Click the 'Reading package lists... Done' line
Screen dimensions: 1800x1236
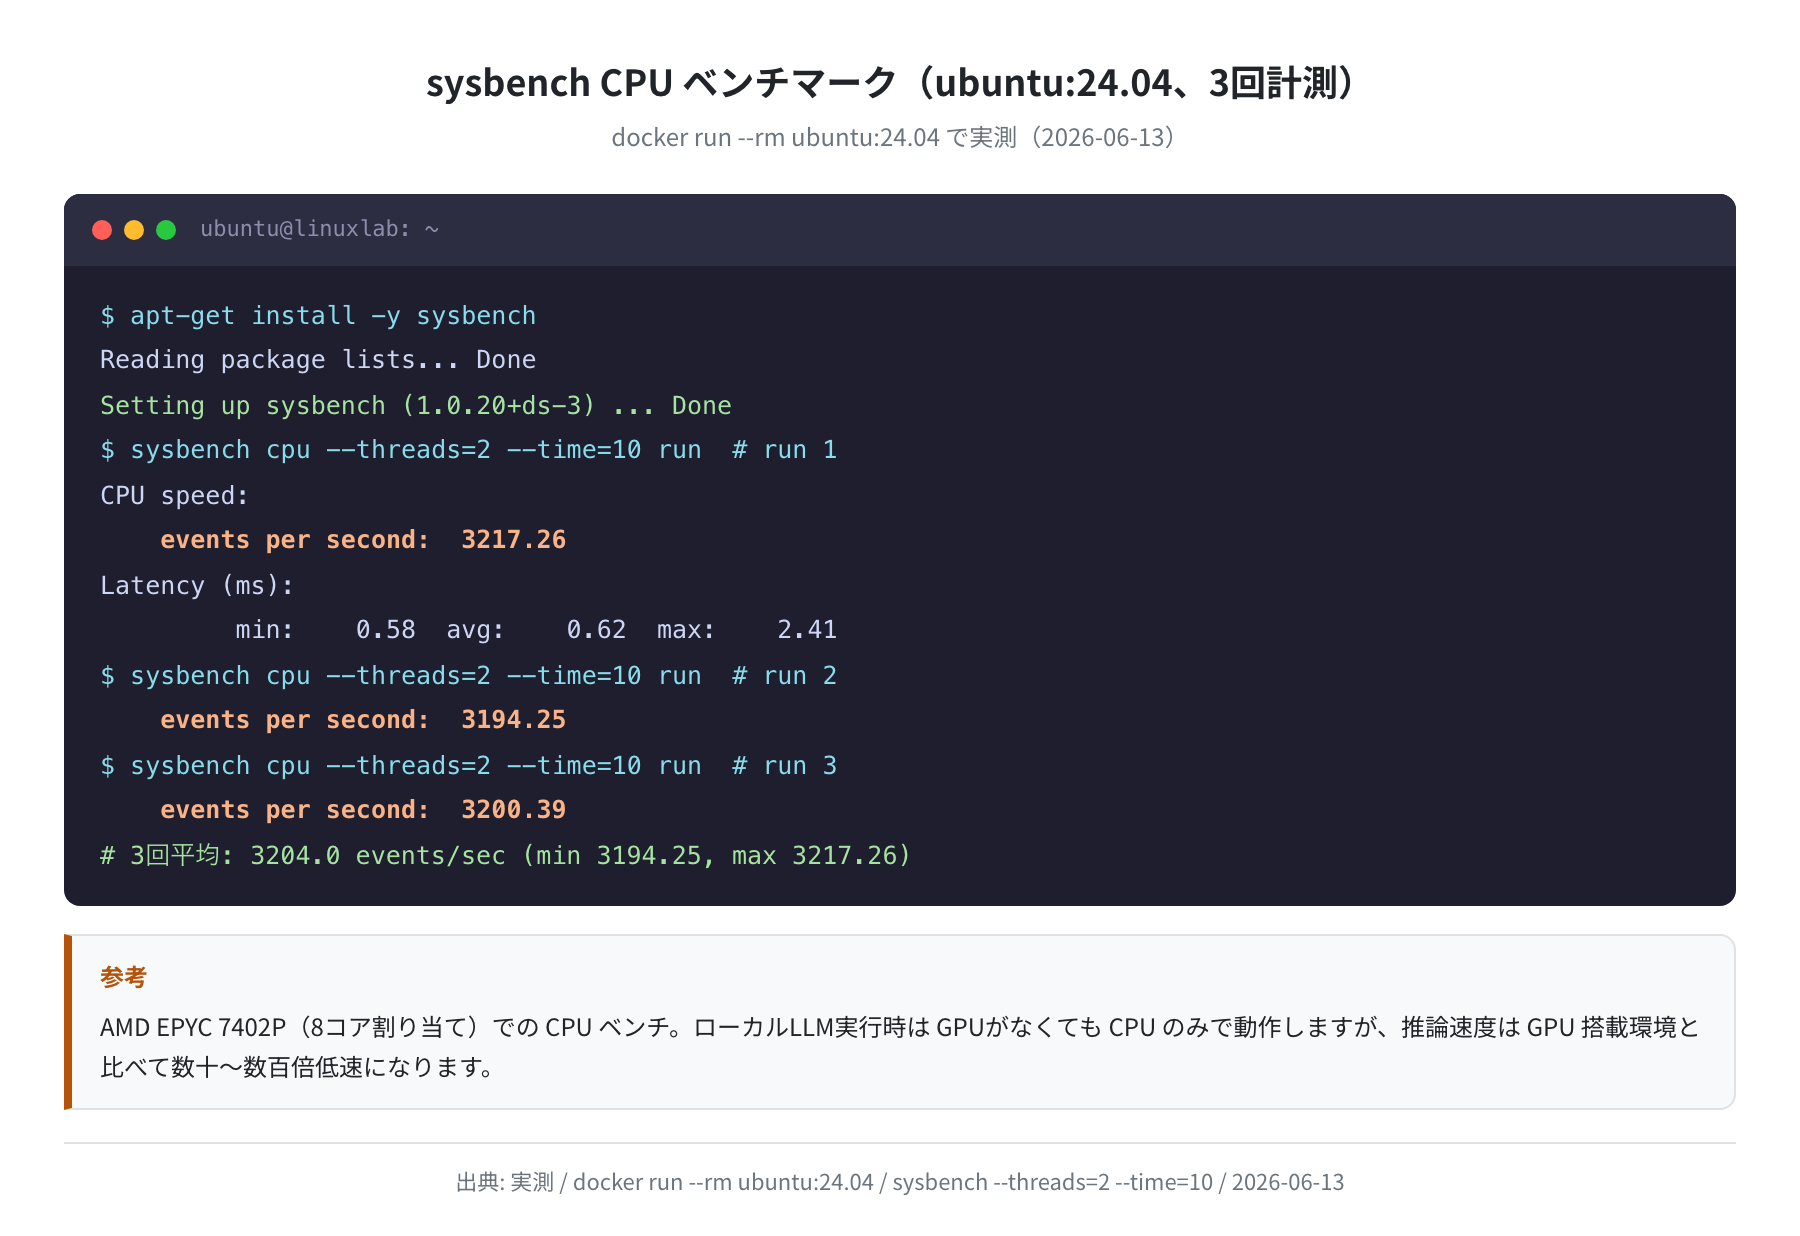pyautogui.click(x=318, y=360)
